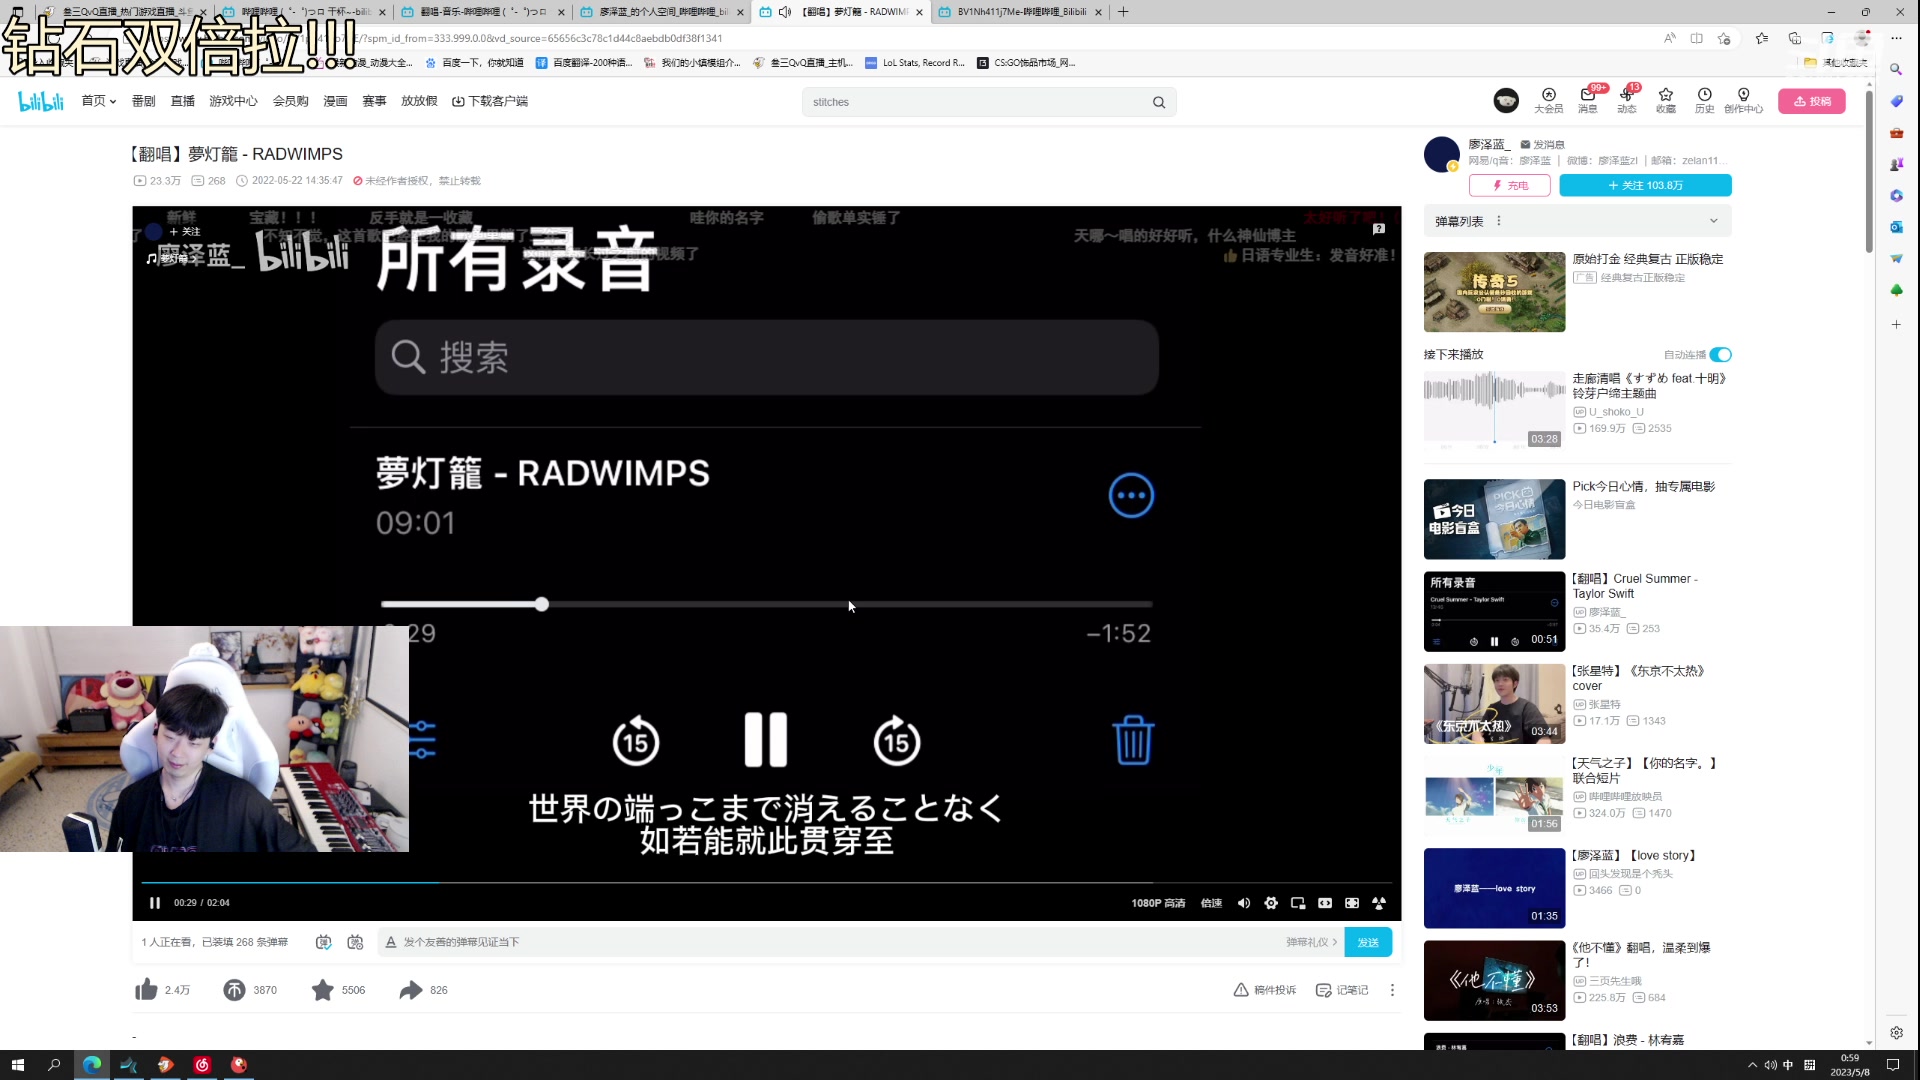Image resolution: width=1920 pixels, height=1080 pixels.
Task: Toggle wide-screen mode in the player
Action: 1351,902
